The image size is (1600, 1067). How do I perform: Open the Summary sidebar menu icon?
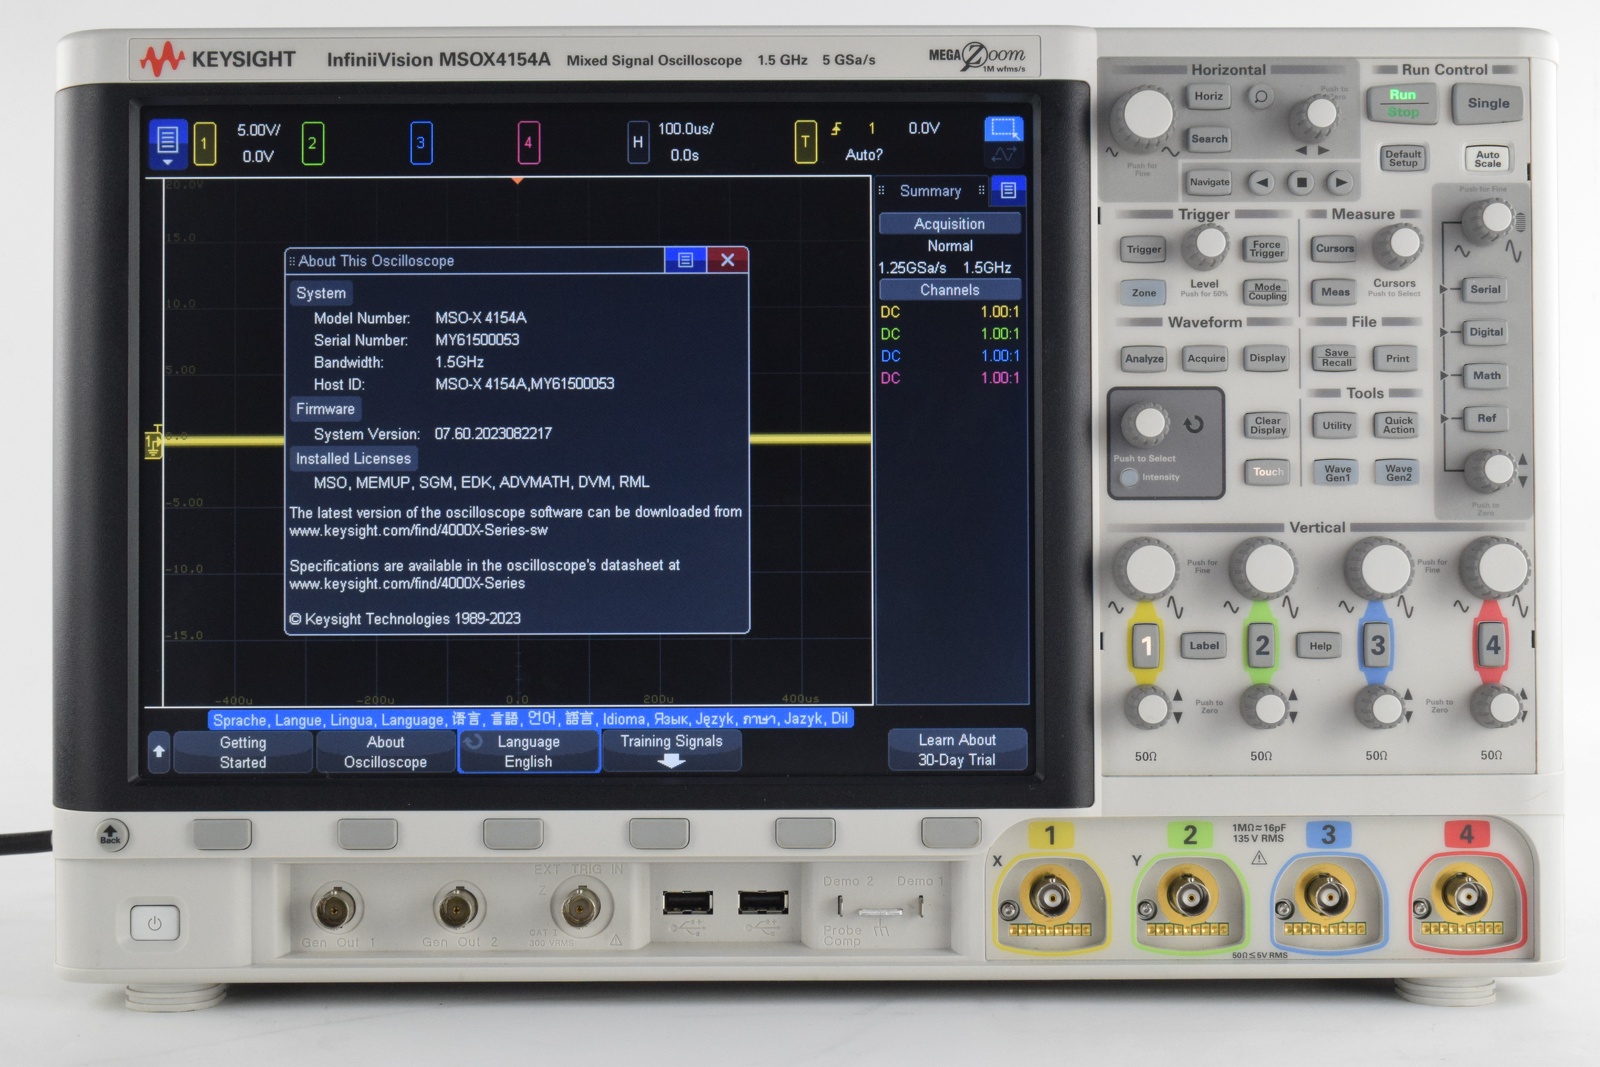(1008, 190)
